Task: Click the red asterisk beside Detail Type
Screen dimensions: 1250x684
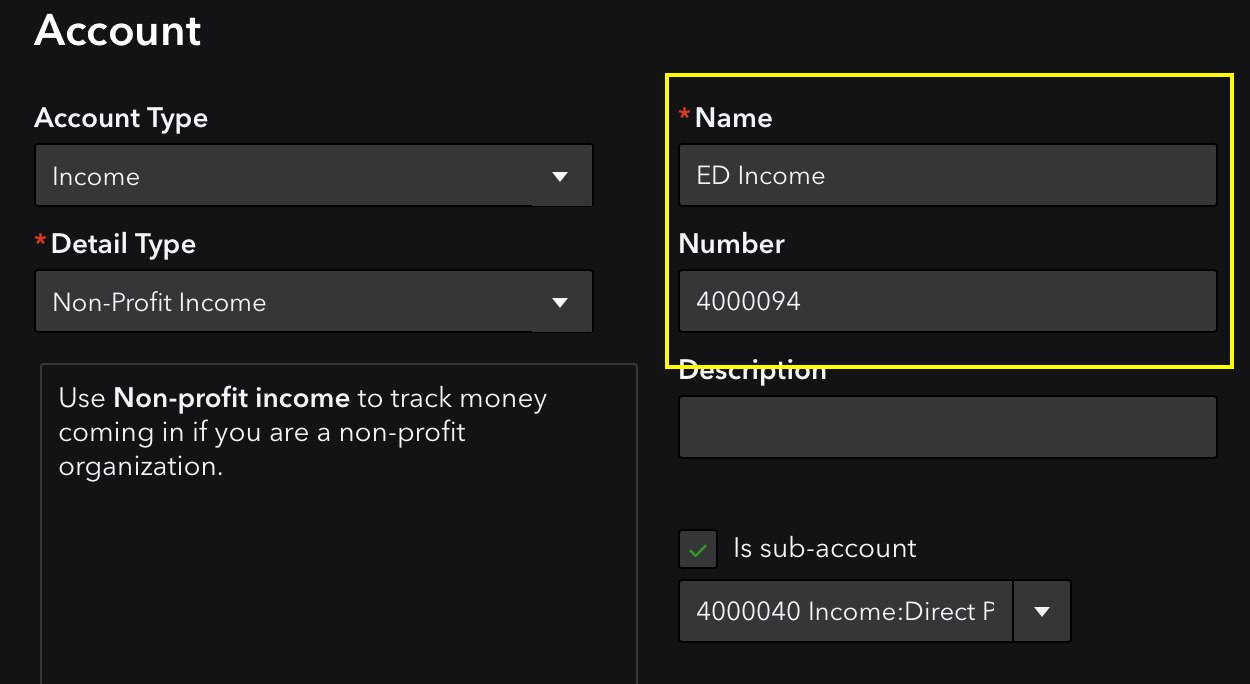Action: point(40,237)
